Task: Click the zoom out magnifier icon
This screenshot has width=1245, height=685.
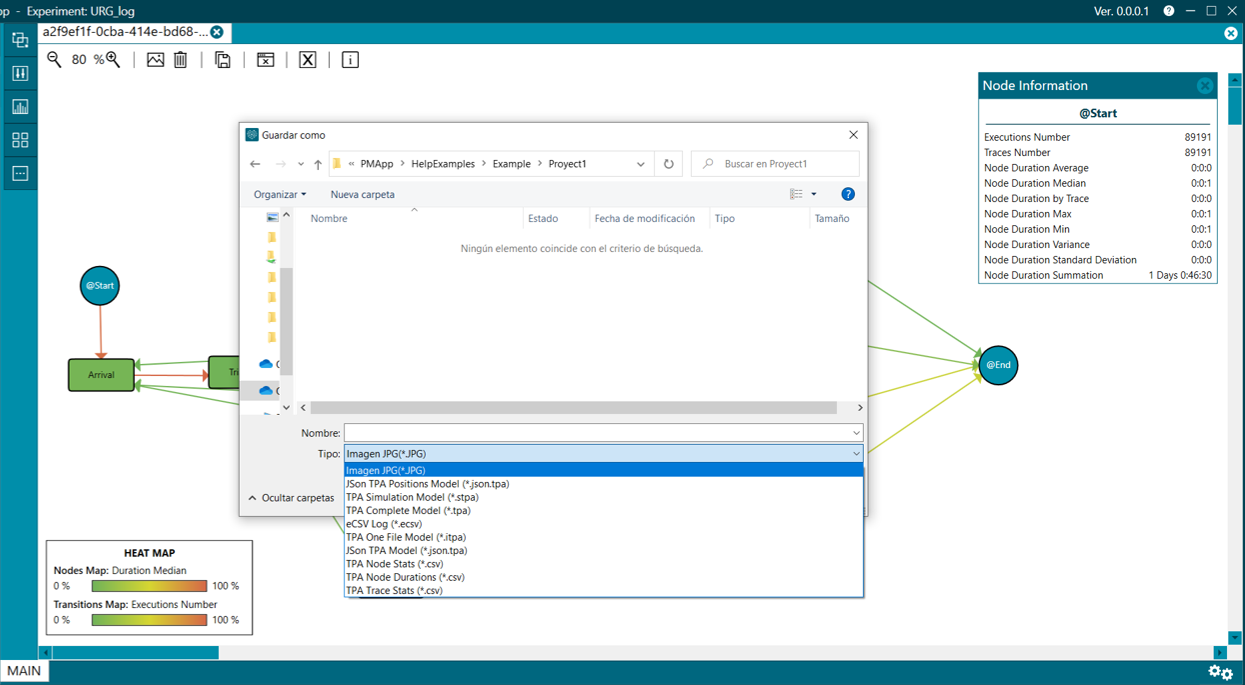Action: click(x=54, y=60)
